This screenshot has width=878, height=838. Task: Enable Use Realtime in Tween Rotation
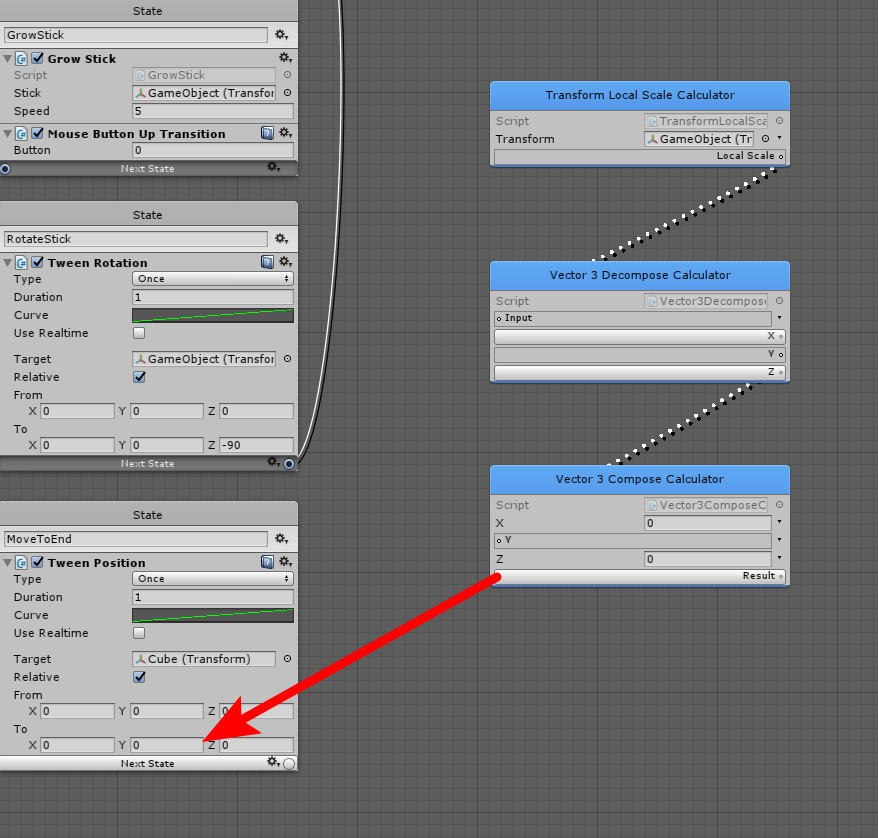click(x=139, y=333)
